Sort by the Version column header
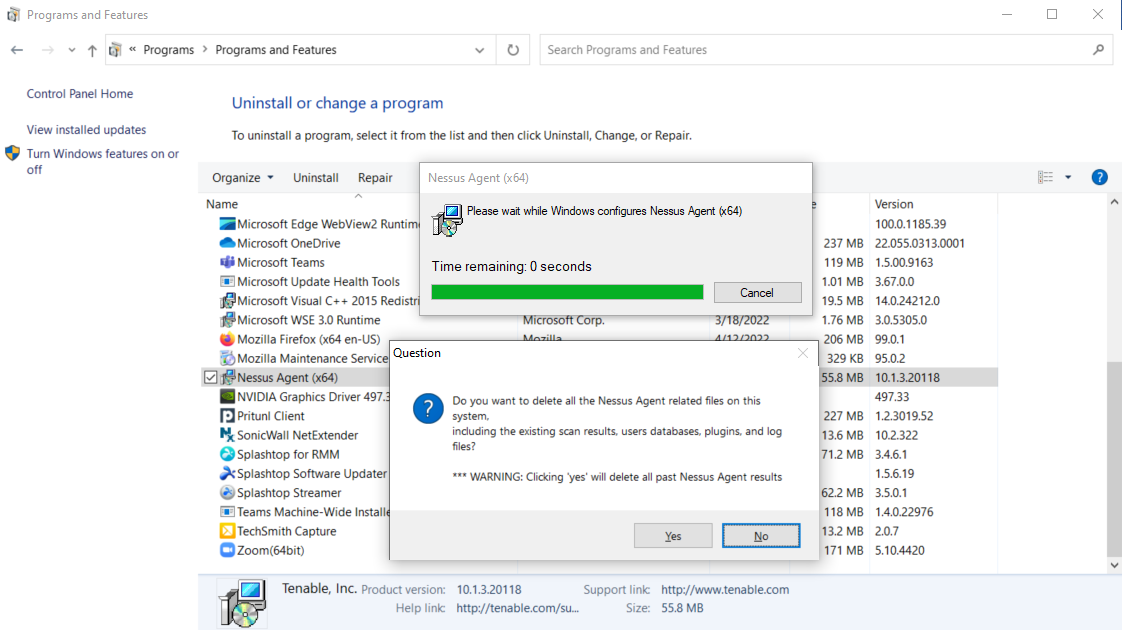This screenshot has height=630, width=1122. pos(894,204)
